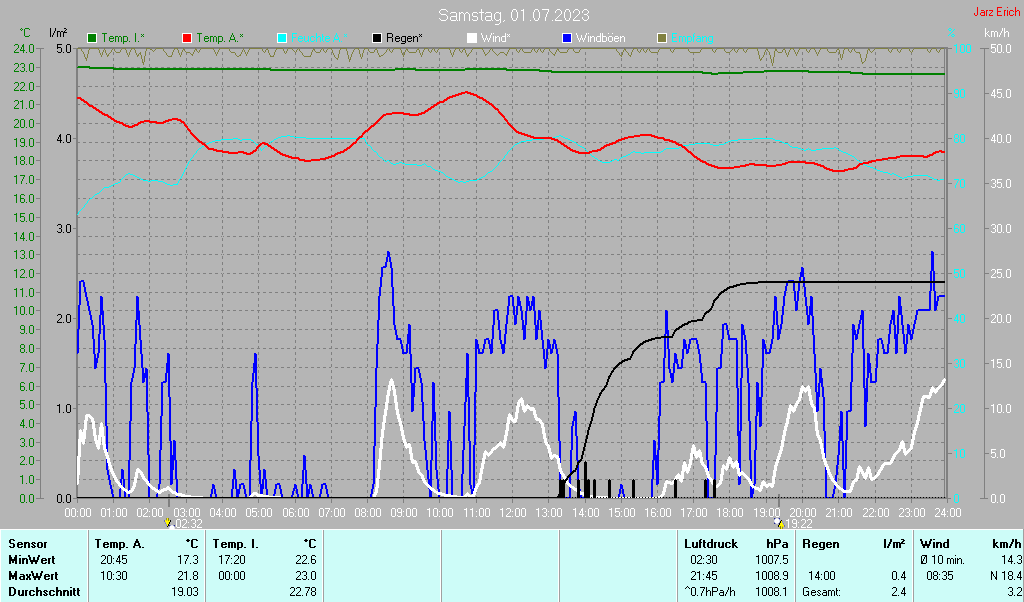
Task: Click the pressure maximum '1008.9'
Action: 772,577
